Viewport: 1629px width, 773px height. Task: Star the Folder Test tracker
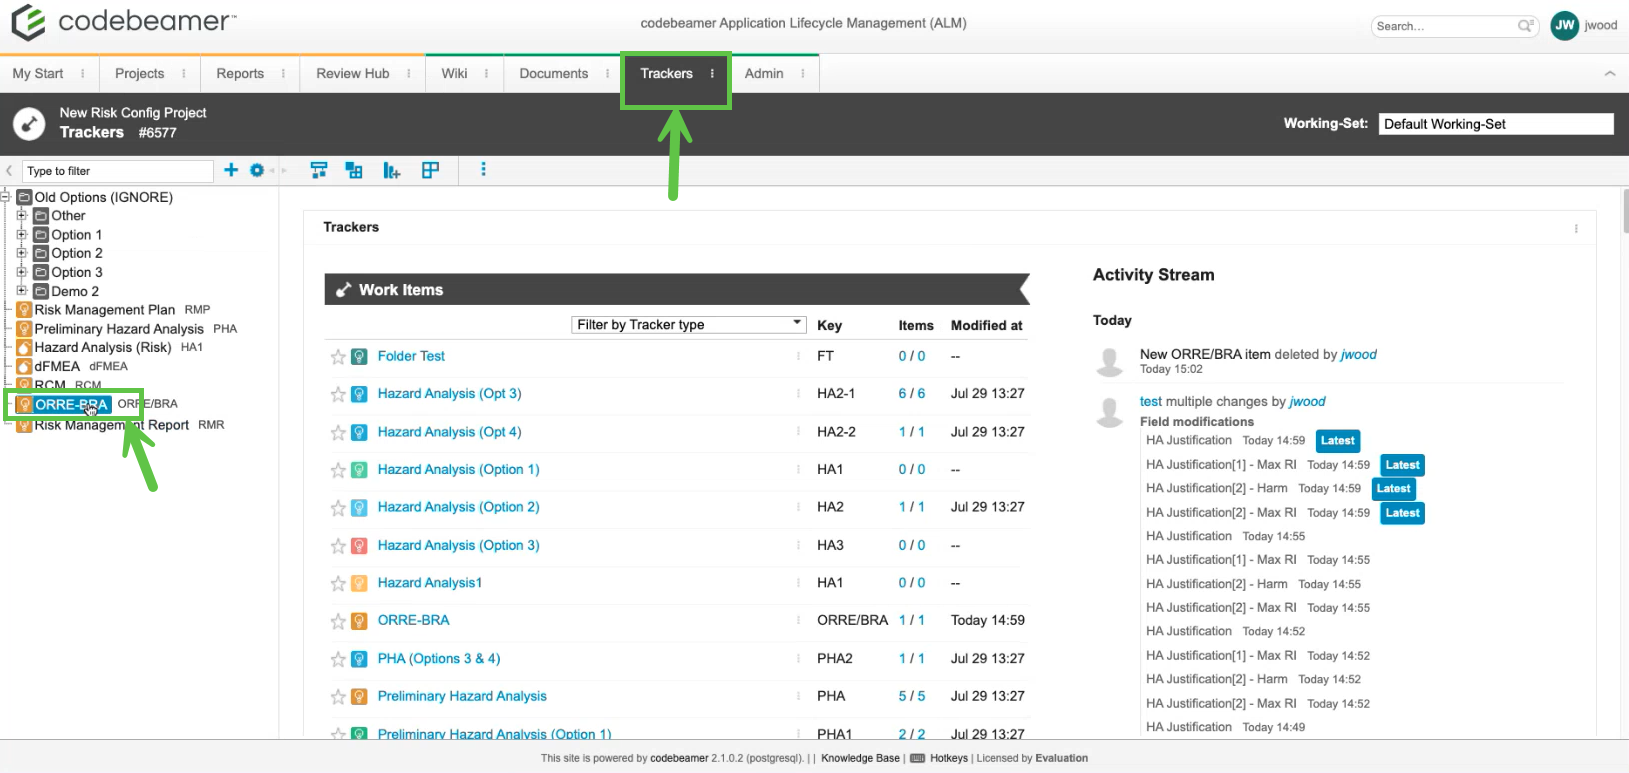[338, 357]
